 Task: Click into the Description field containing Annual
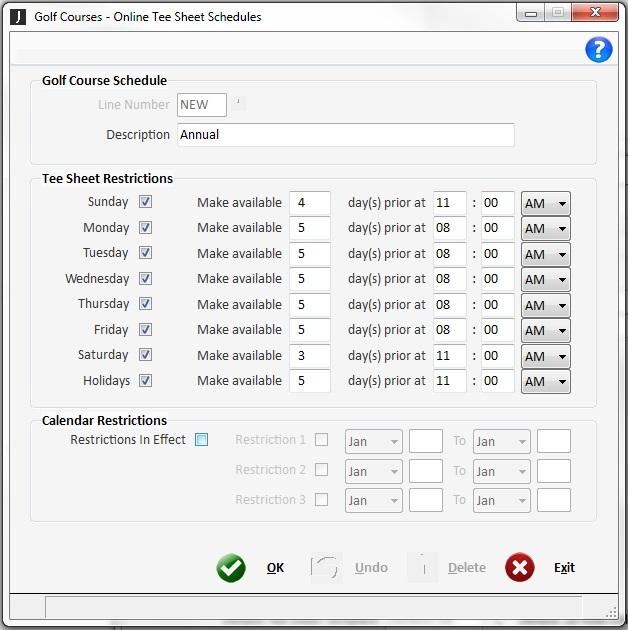345,135
